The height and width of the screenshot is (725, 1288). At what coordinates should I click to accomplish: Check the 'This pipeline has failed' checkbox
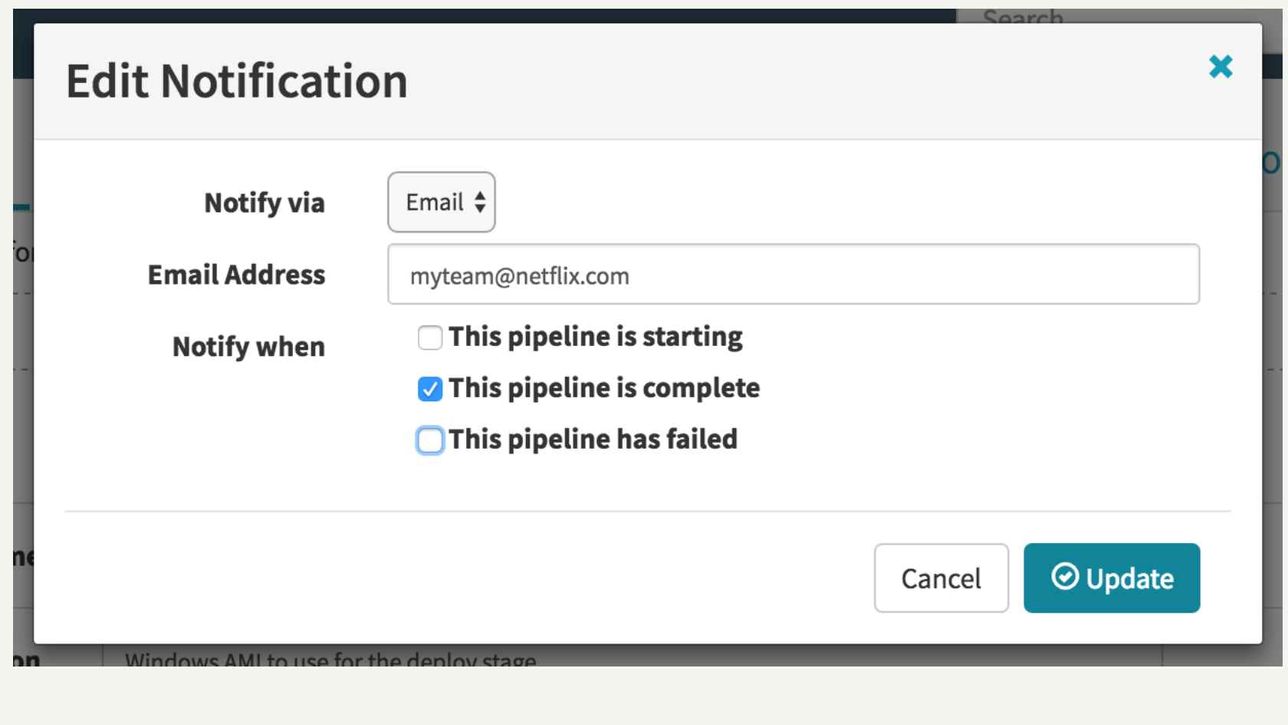(430, 440)
